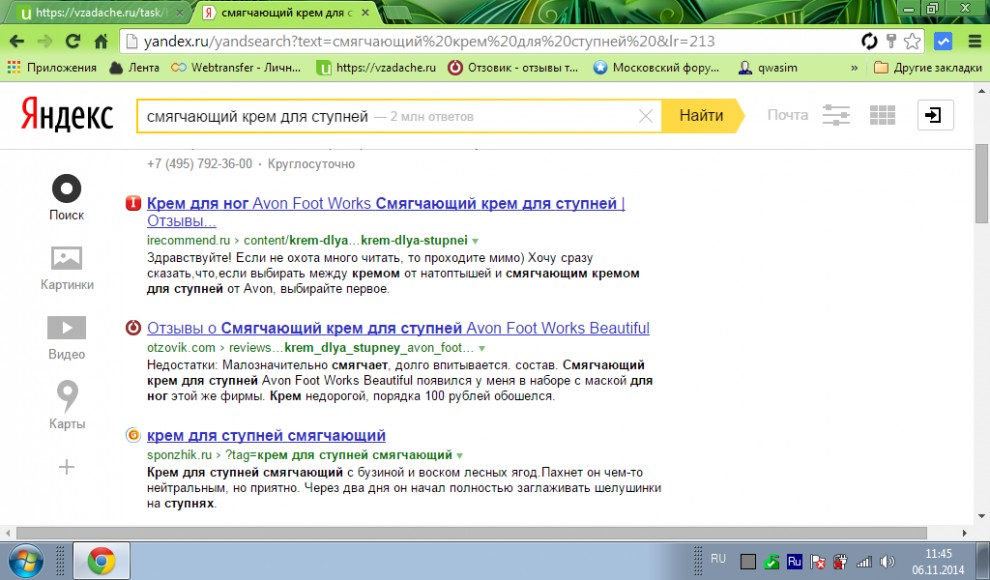
Task: Select the Поиск section in the sidebar
Action: 66,198
